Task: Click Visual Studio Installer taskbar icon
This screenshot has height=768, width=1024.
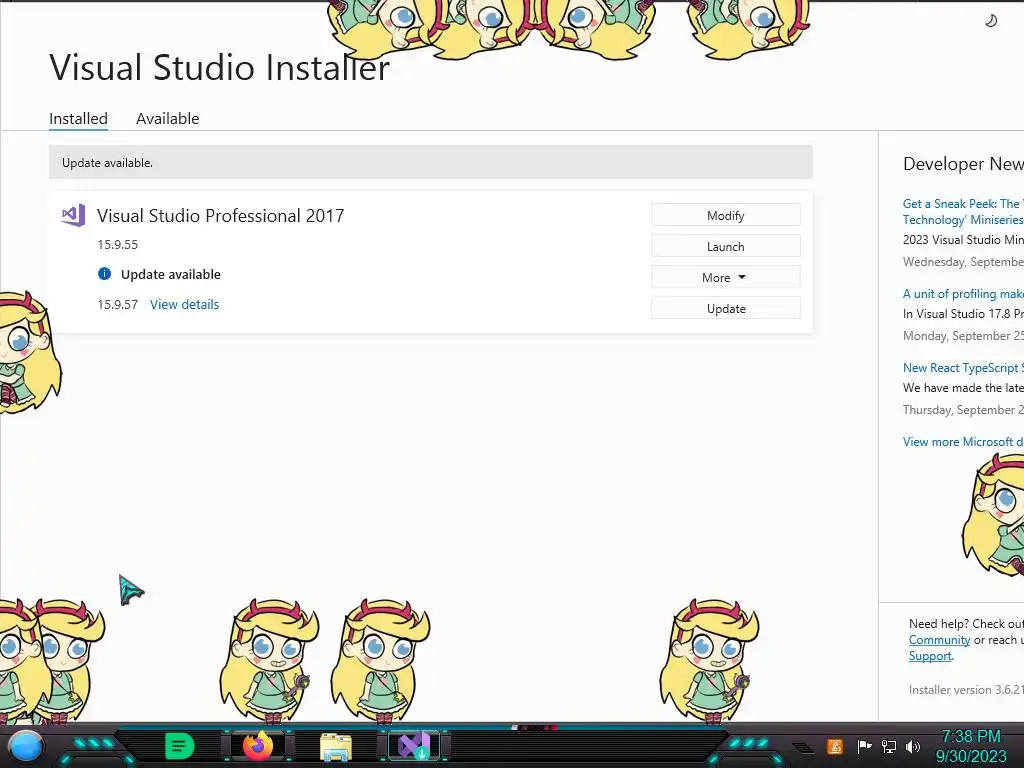Action: coord(414,746)
